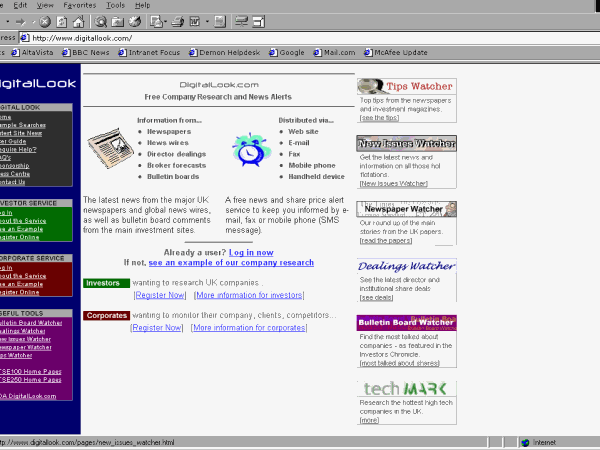Open the Favorites folder toolbar icon

[x=117, y=21]
